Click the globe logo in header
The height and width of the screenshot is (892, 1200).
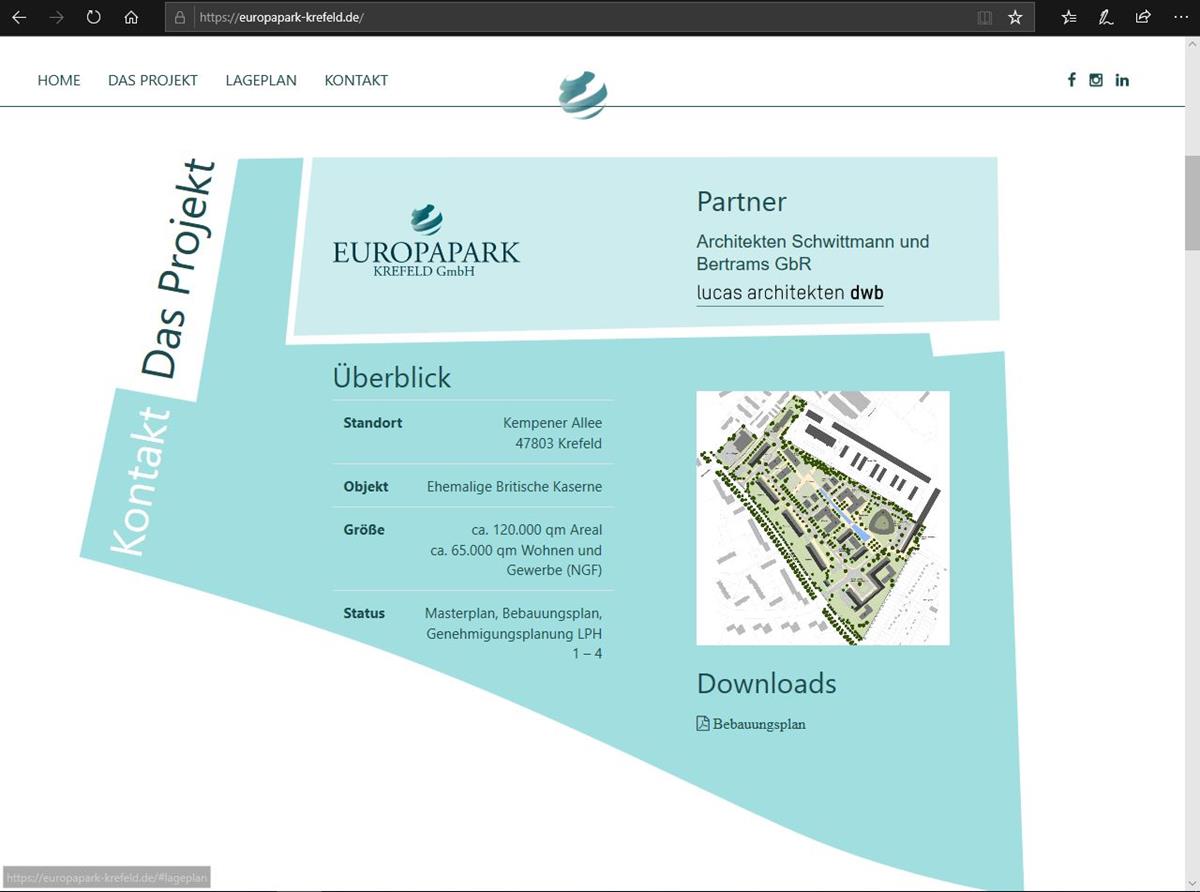[x=583, y=95]
